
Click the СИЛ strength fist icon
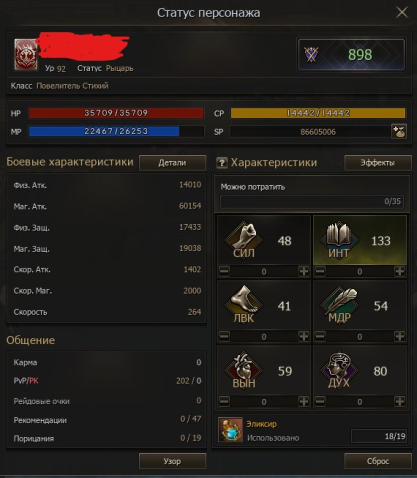click(244, 240)
